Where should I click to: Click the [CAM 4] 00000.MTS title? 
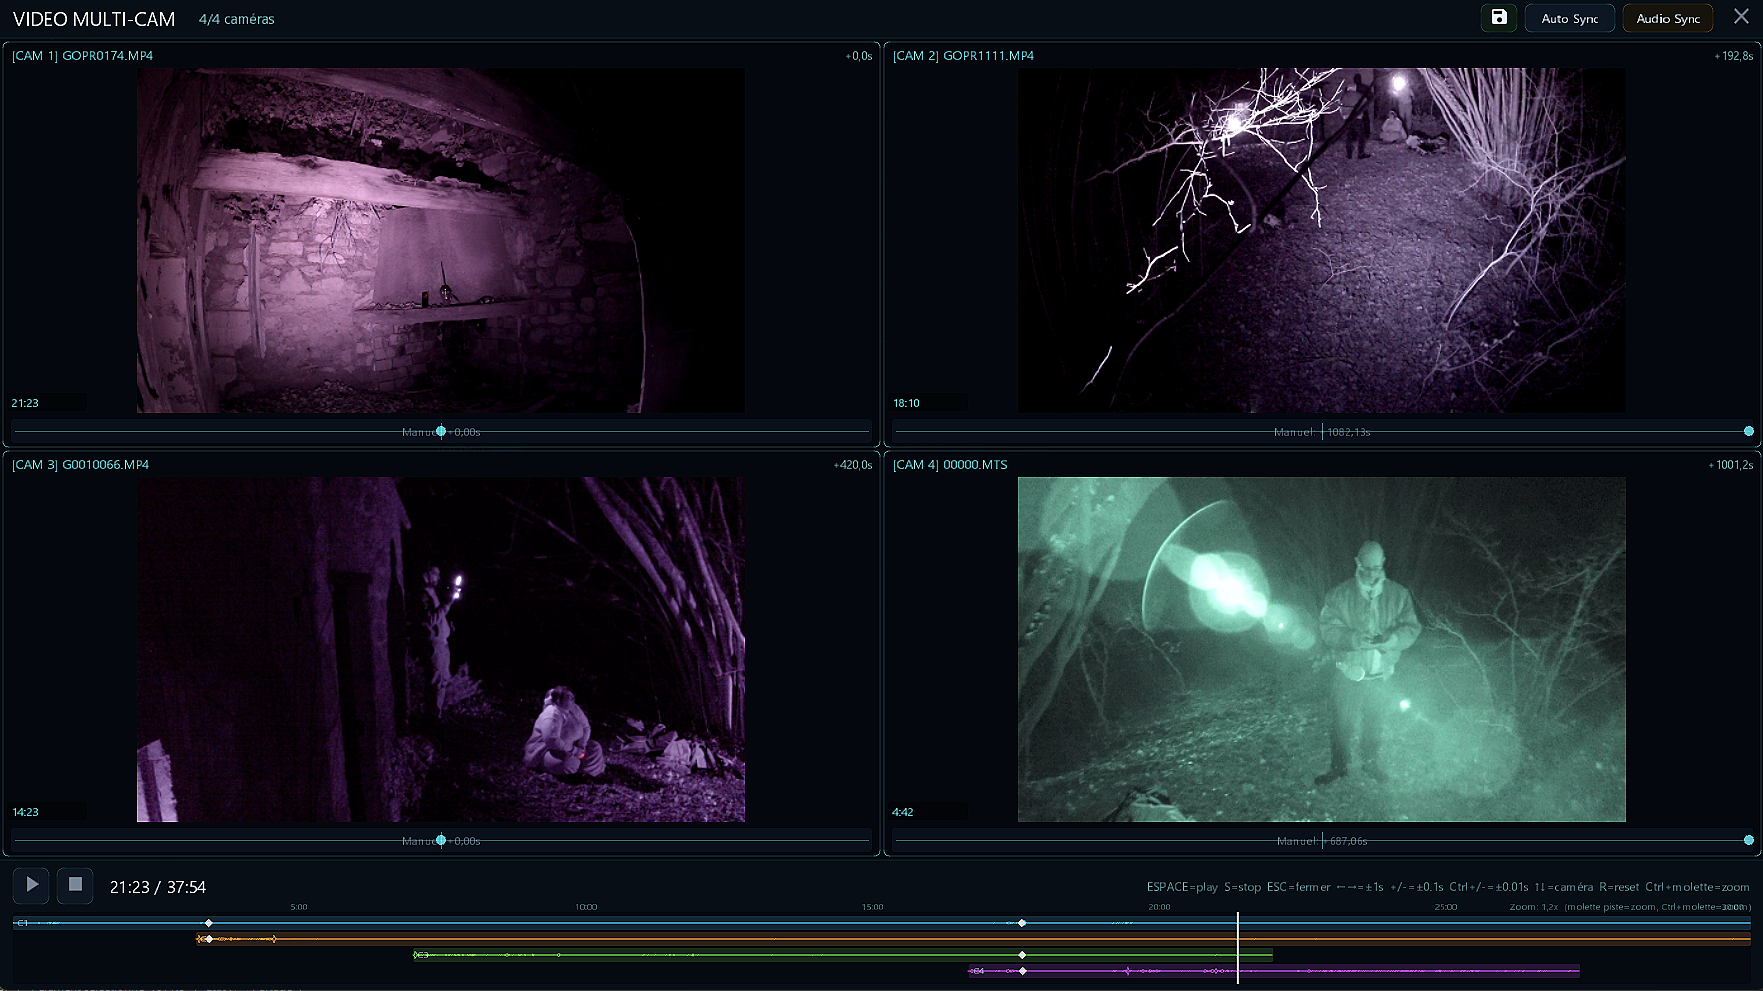[950, 465]
